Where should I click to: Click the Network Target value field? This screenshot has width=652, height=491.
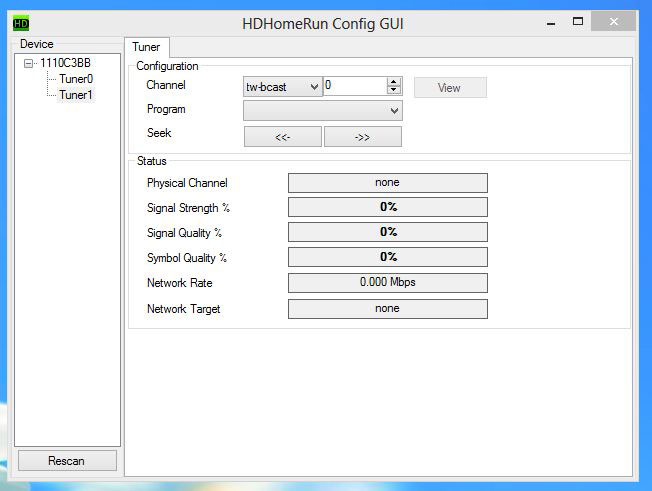pyautogui.click(x=388, y=309)
